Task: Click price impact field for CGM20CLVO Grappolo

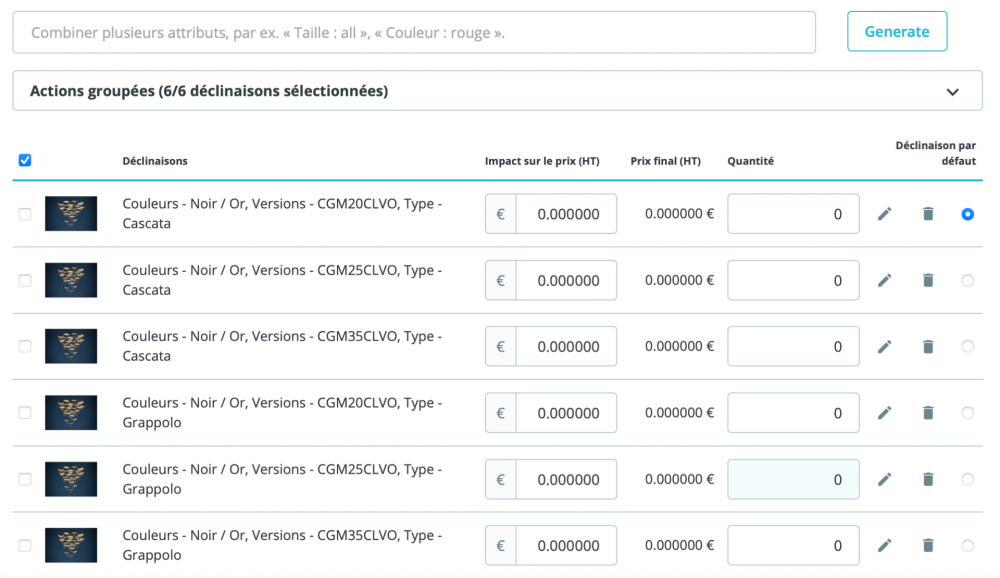Action: 566,413
